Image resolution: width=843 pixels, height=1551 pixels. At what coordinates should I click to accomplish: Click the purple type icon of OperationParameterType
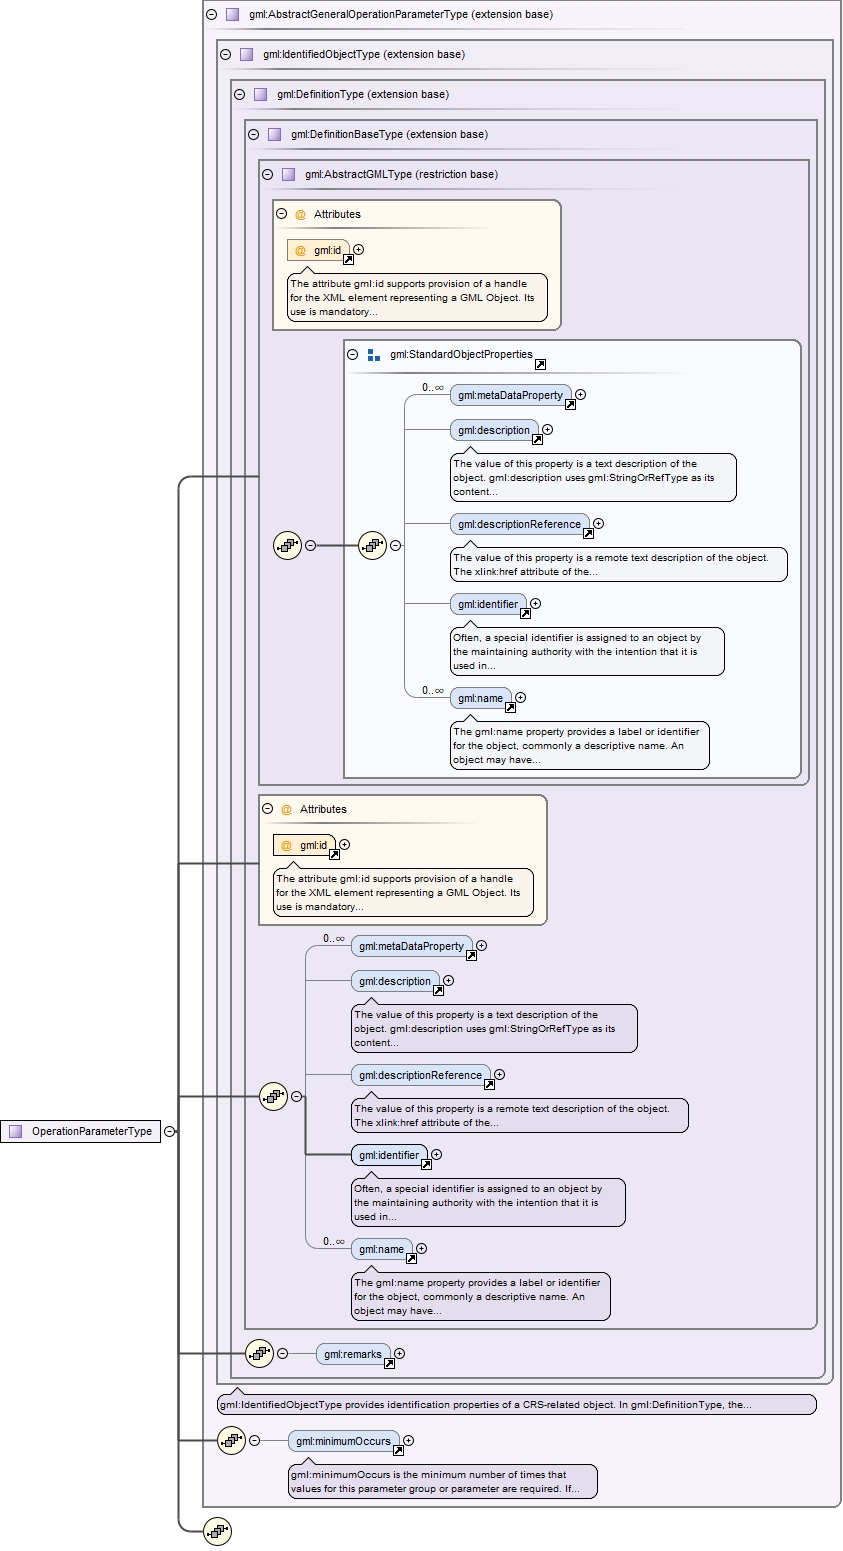point(15,1131)
